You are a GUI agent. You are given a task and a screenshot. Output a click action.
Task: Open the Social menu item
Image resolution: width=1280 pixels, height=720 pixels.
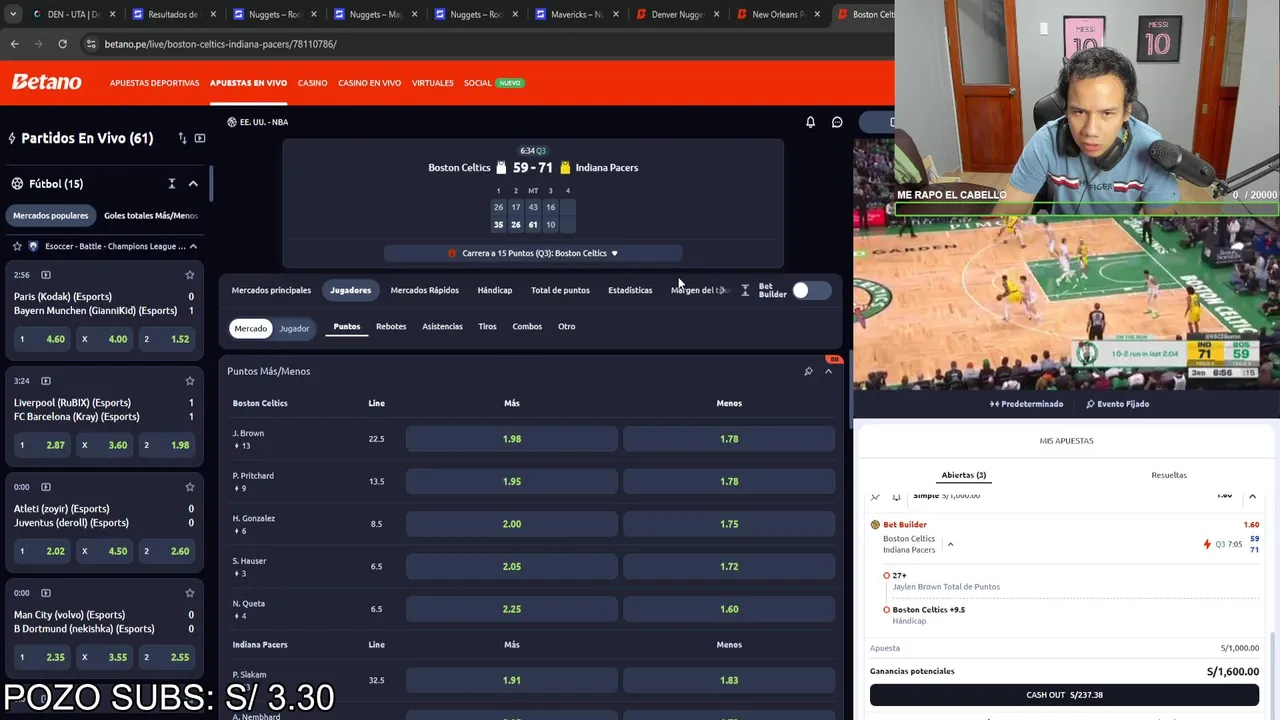(x=478, y=83)
